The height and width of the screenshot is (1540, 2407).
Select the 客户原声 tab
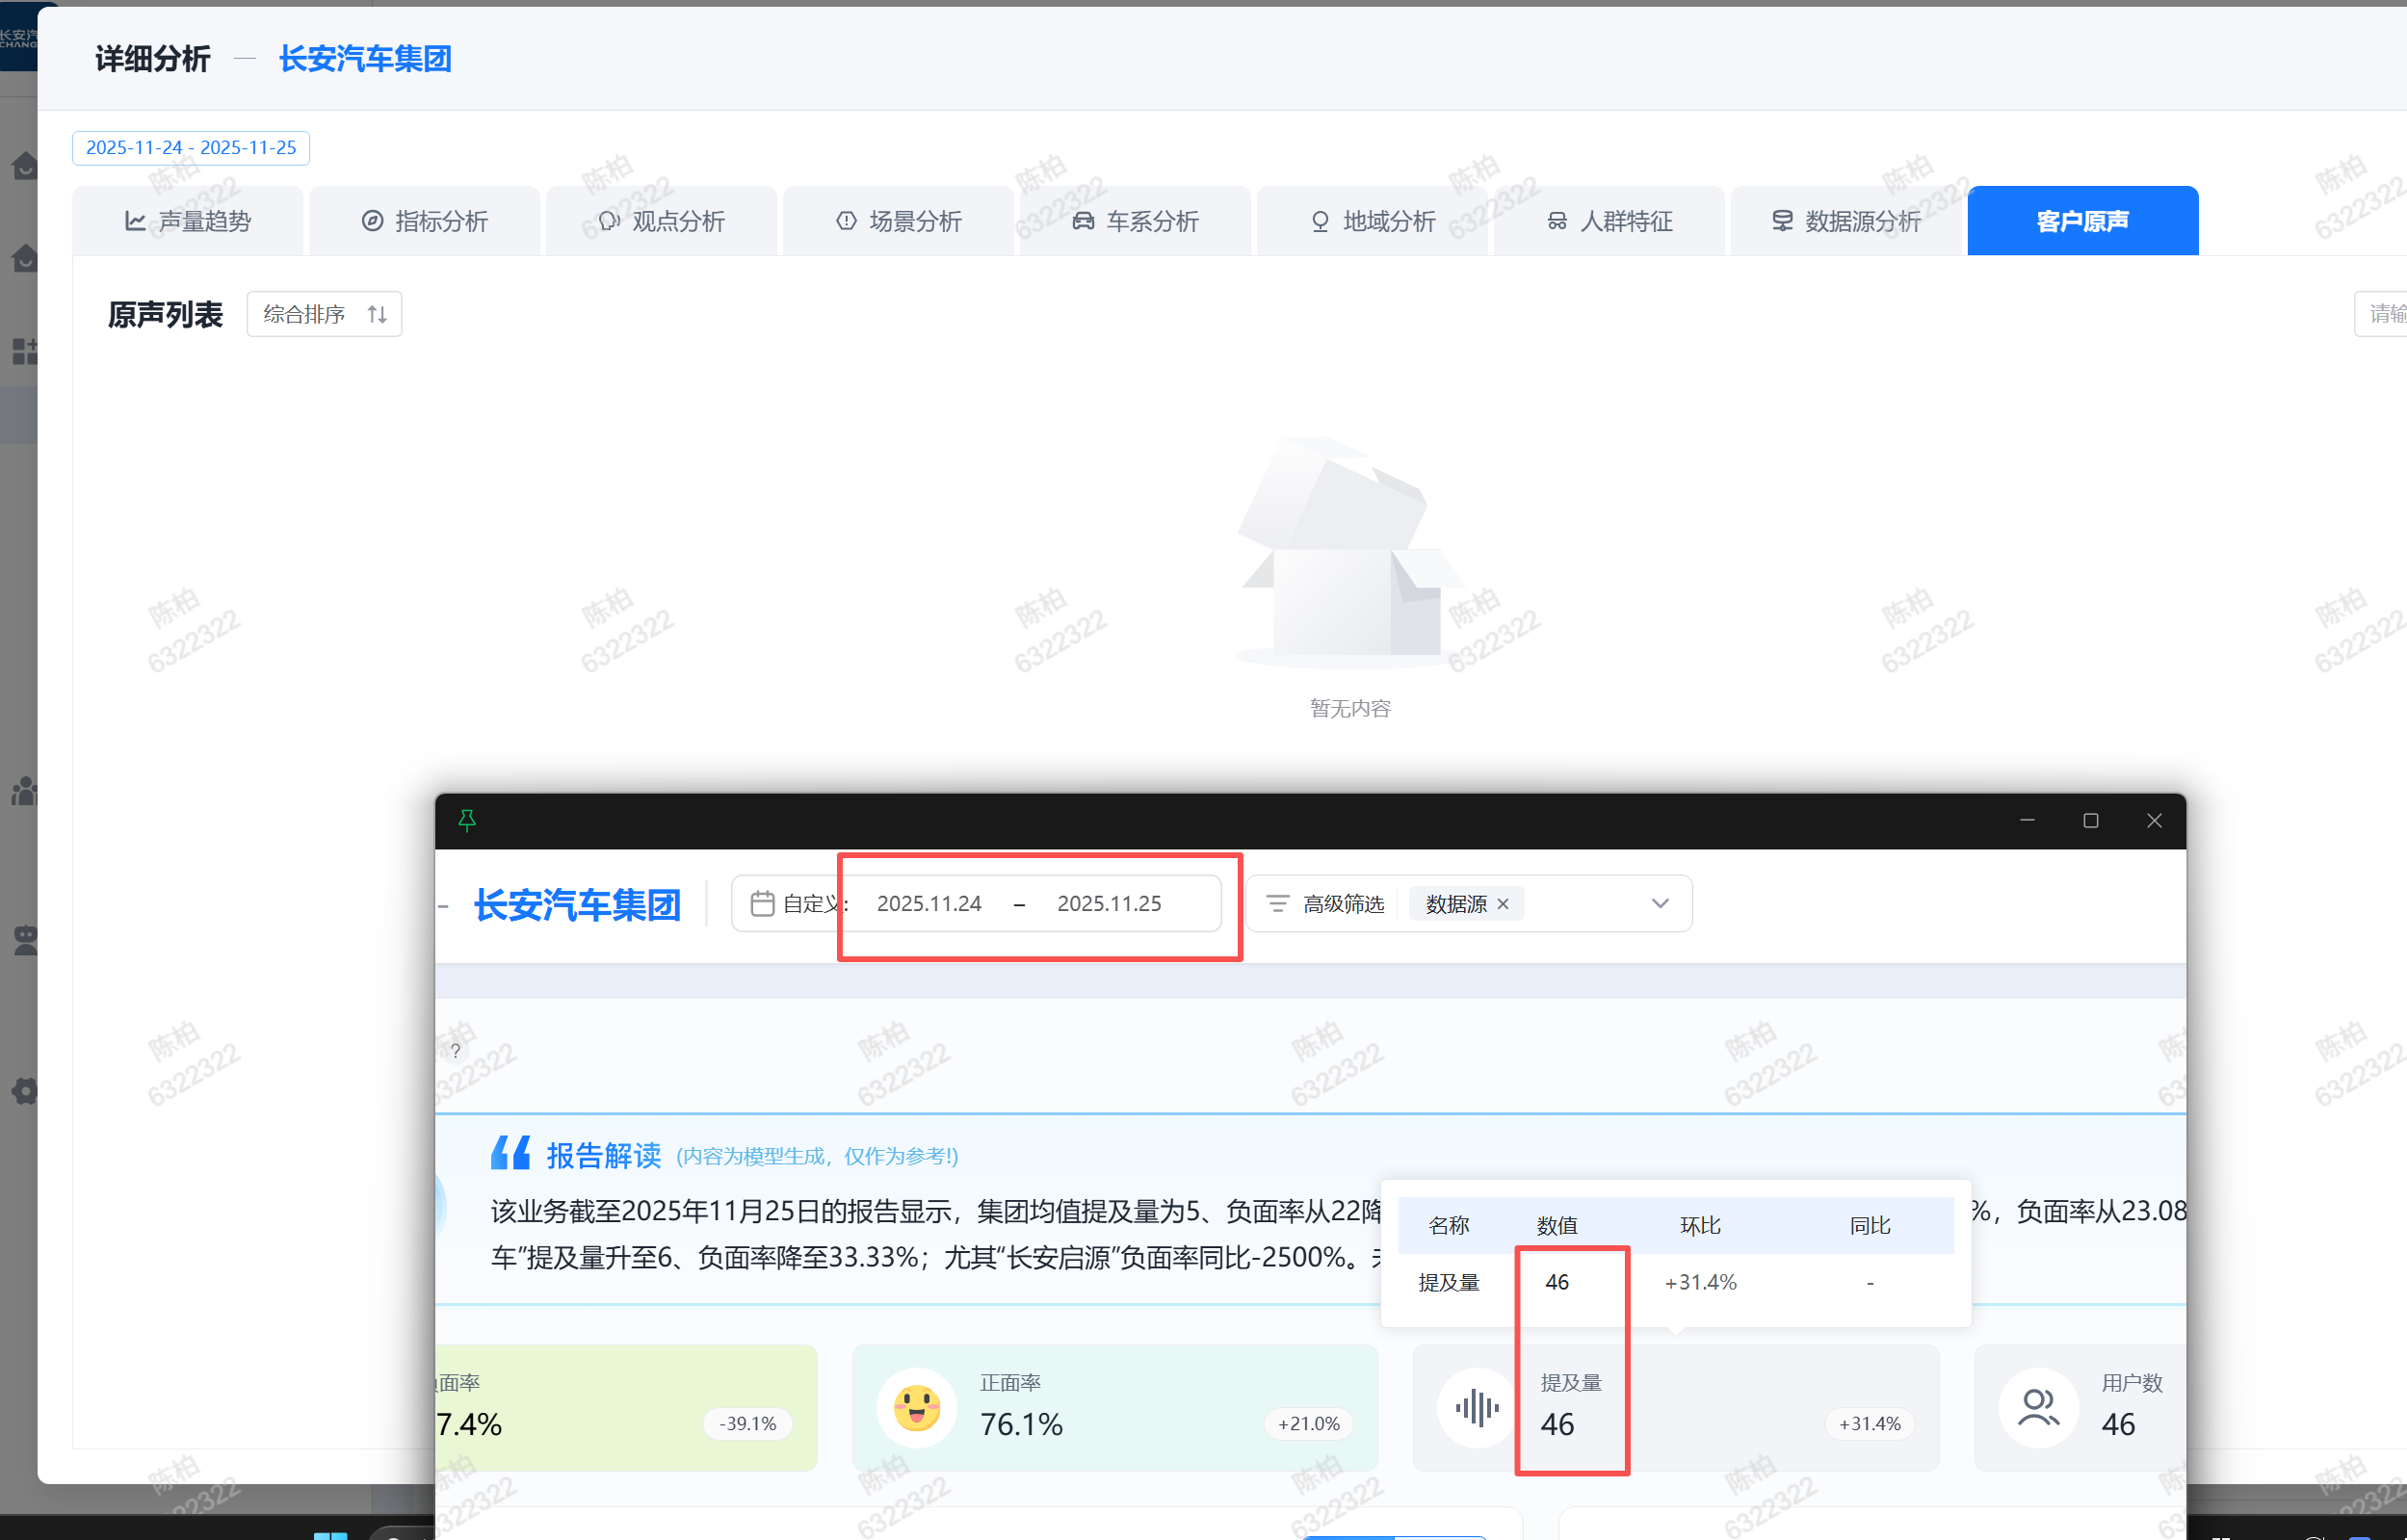coord(2082,221)
